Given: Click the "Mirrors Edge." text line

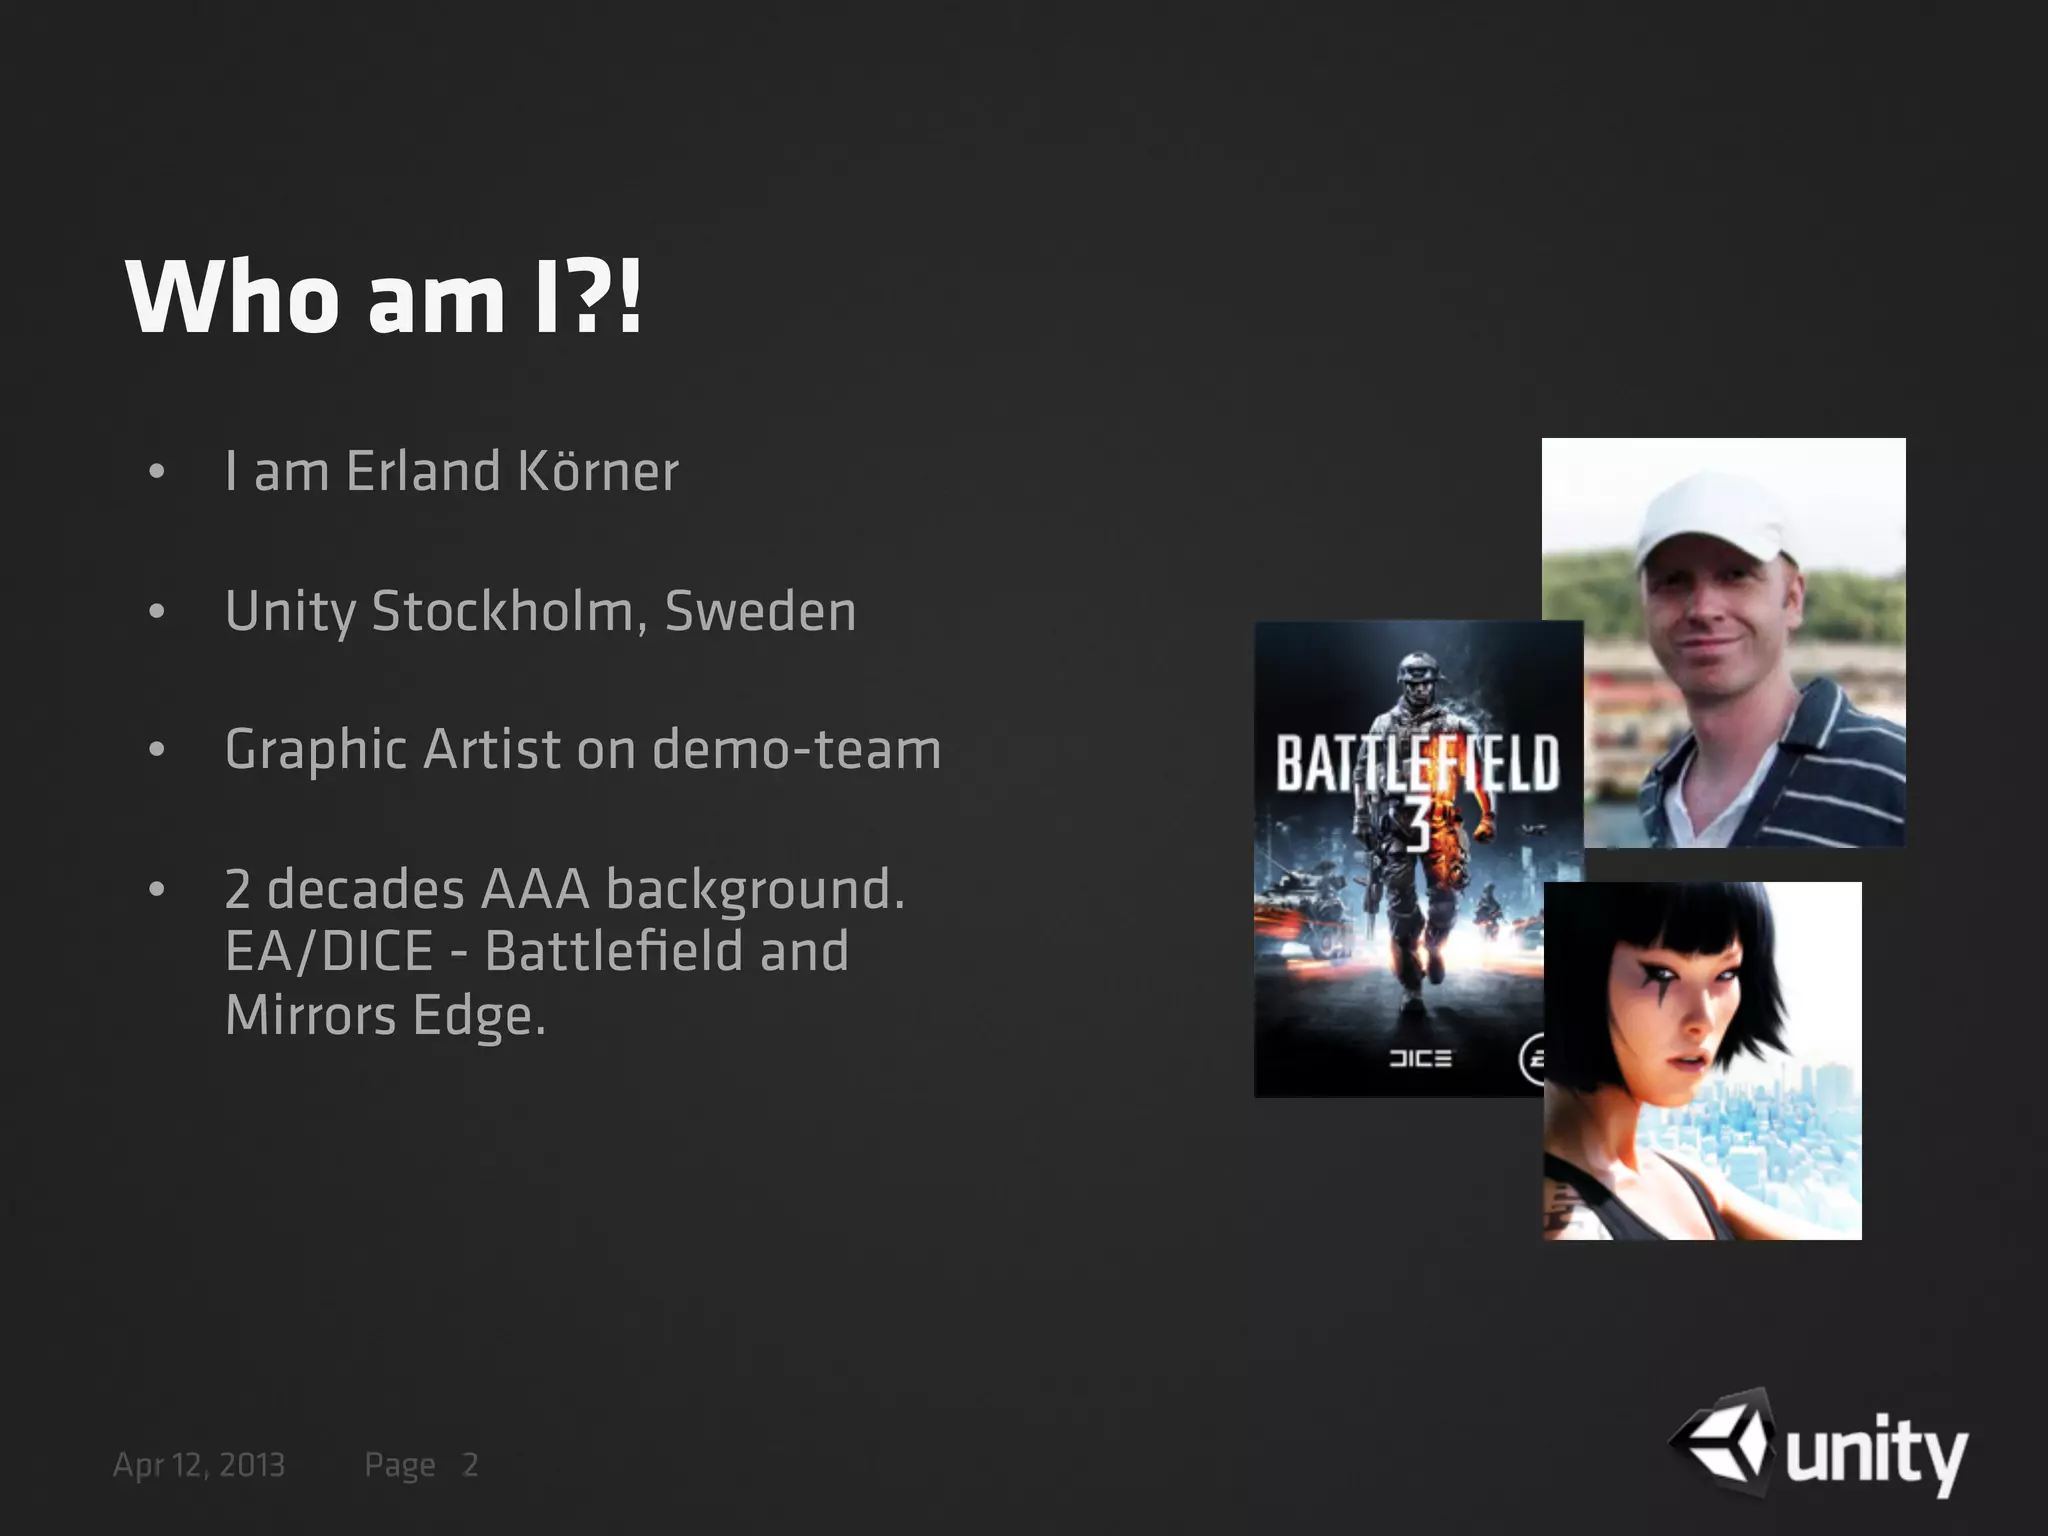Looking at the screenshot, I should tap(385, 1015).
